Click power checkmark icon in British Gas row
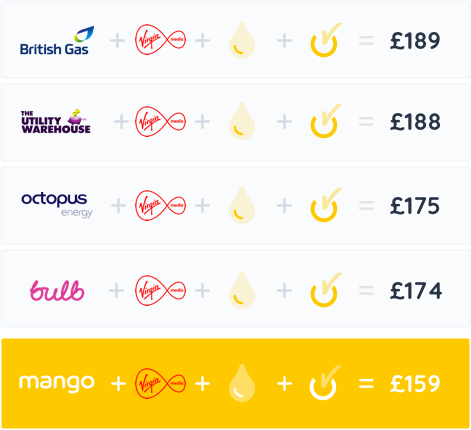This screenshot has width=471, height=430. (x=326, y=40)
